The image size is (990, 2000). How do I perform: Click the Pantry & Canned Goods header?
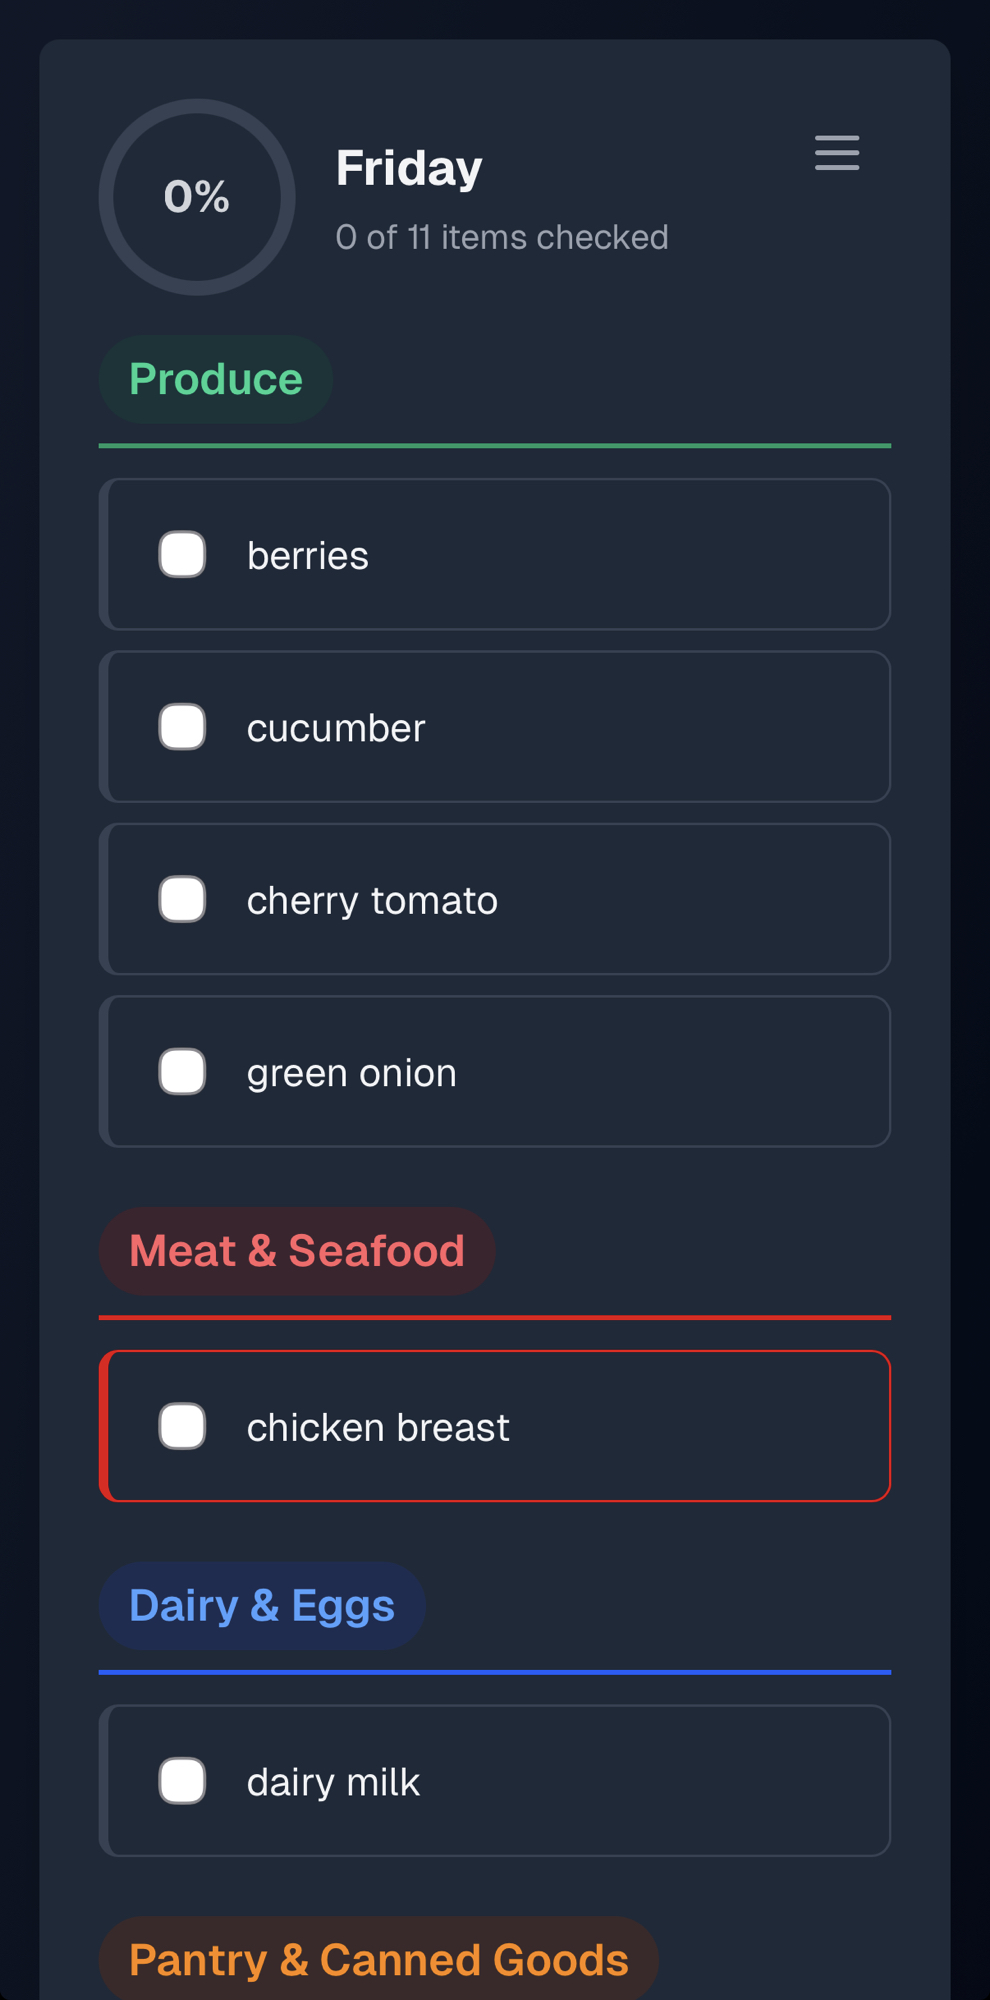pos(378,1960)
